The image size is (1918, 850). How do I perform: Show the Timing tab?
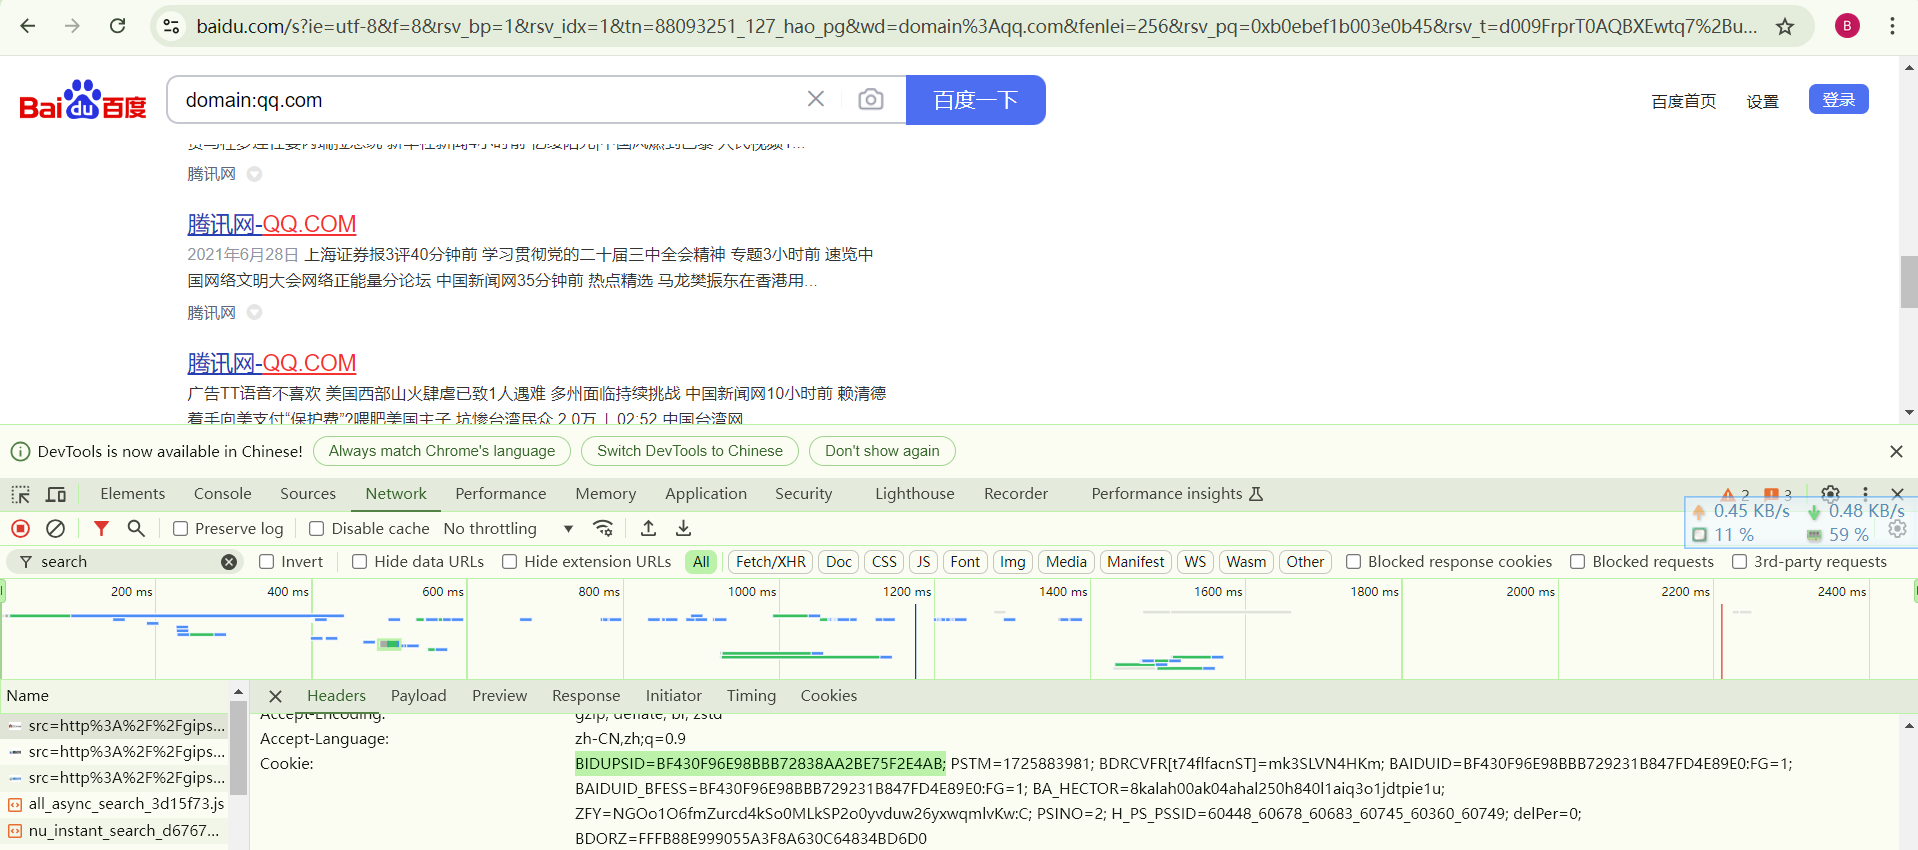click(x=751, y=696)
